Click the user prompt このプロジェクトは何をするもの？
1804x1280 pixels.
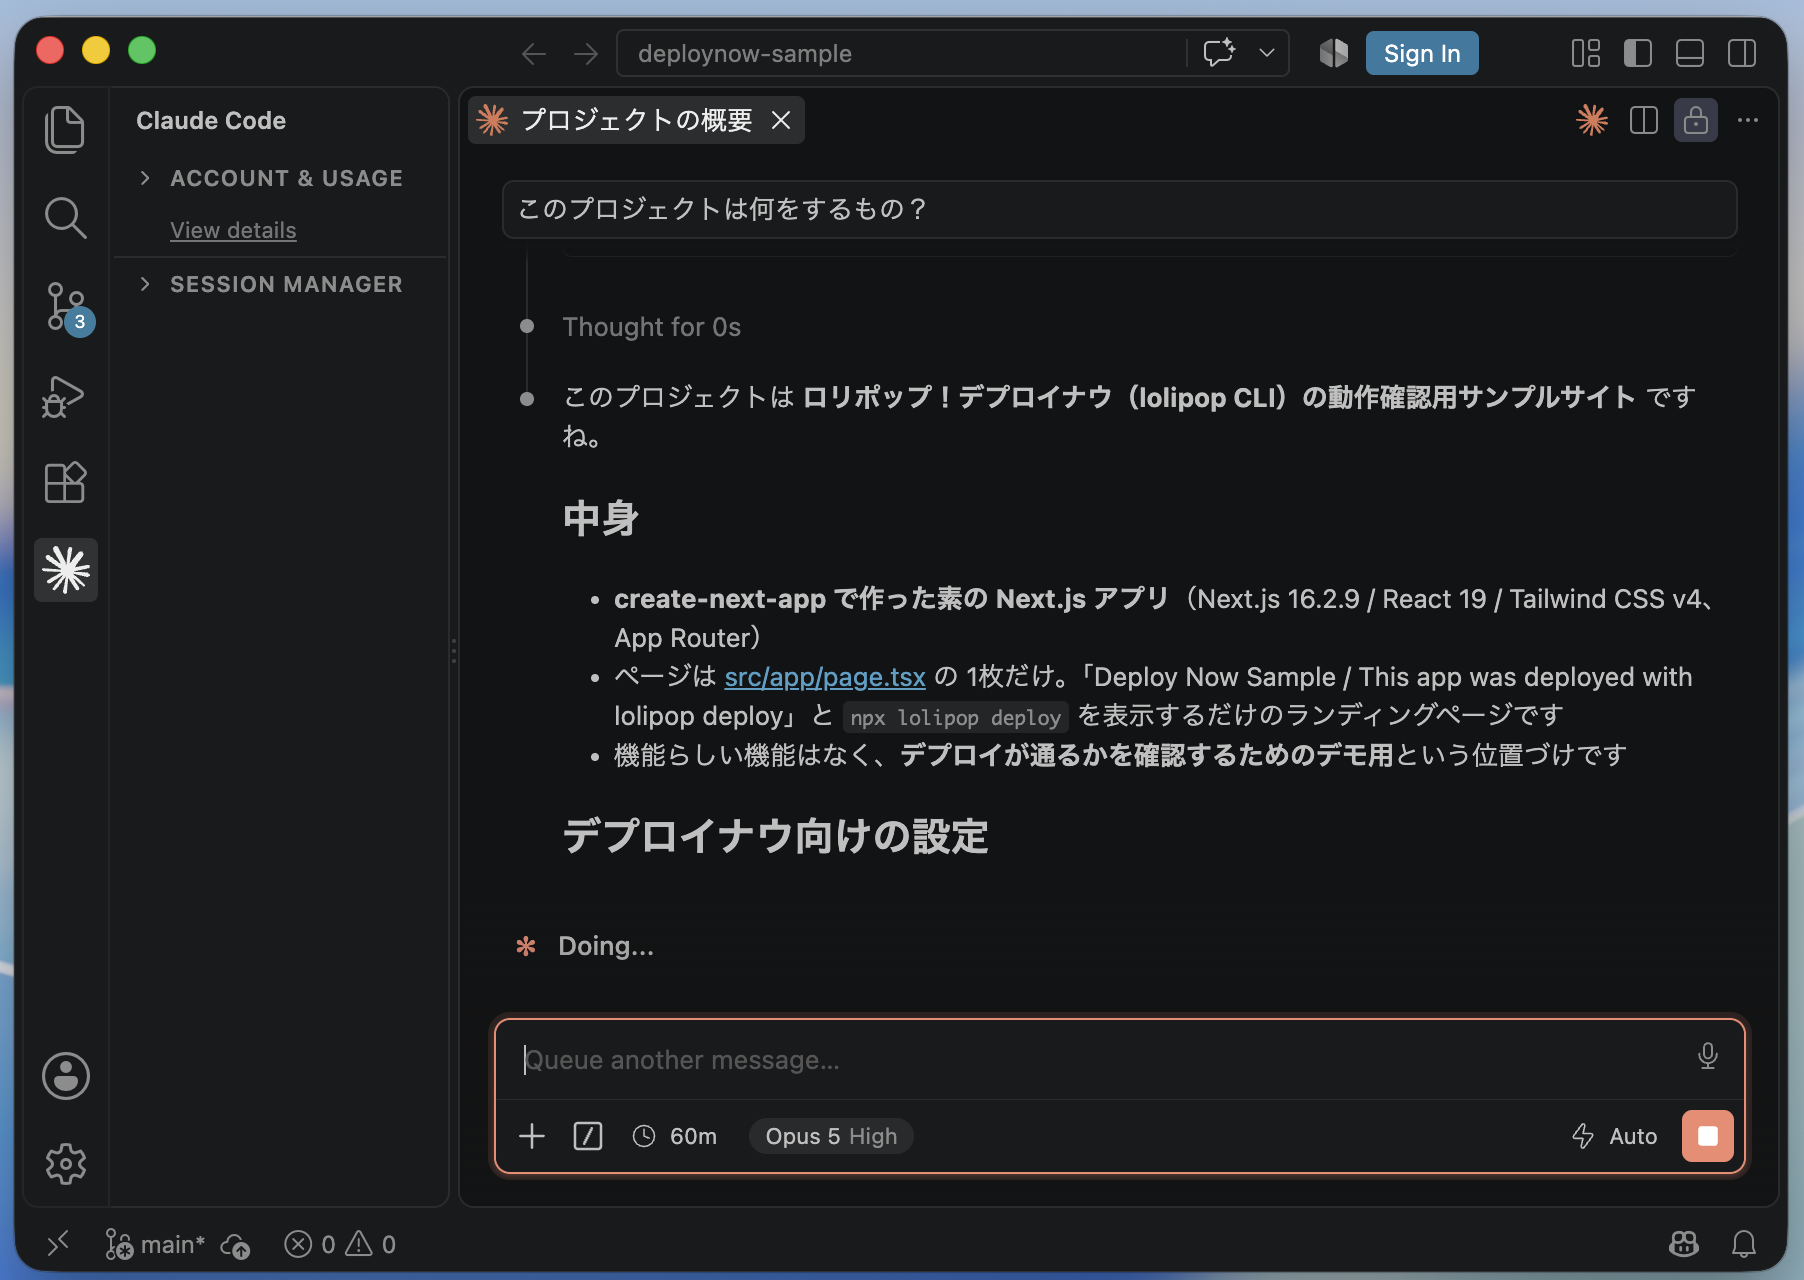(x=1119, y=209)
